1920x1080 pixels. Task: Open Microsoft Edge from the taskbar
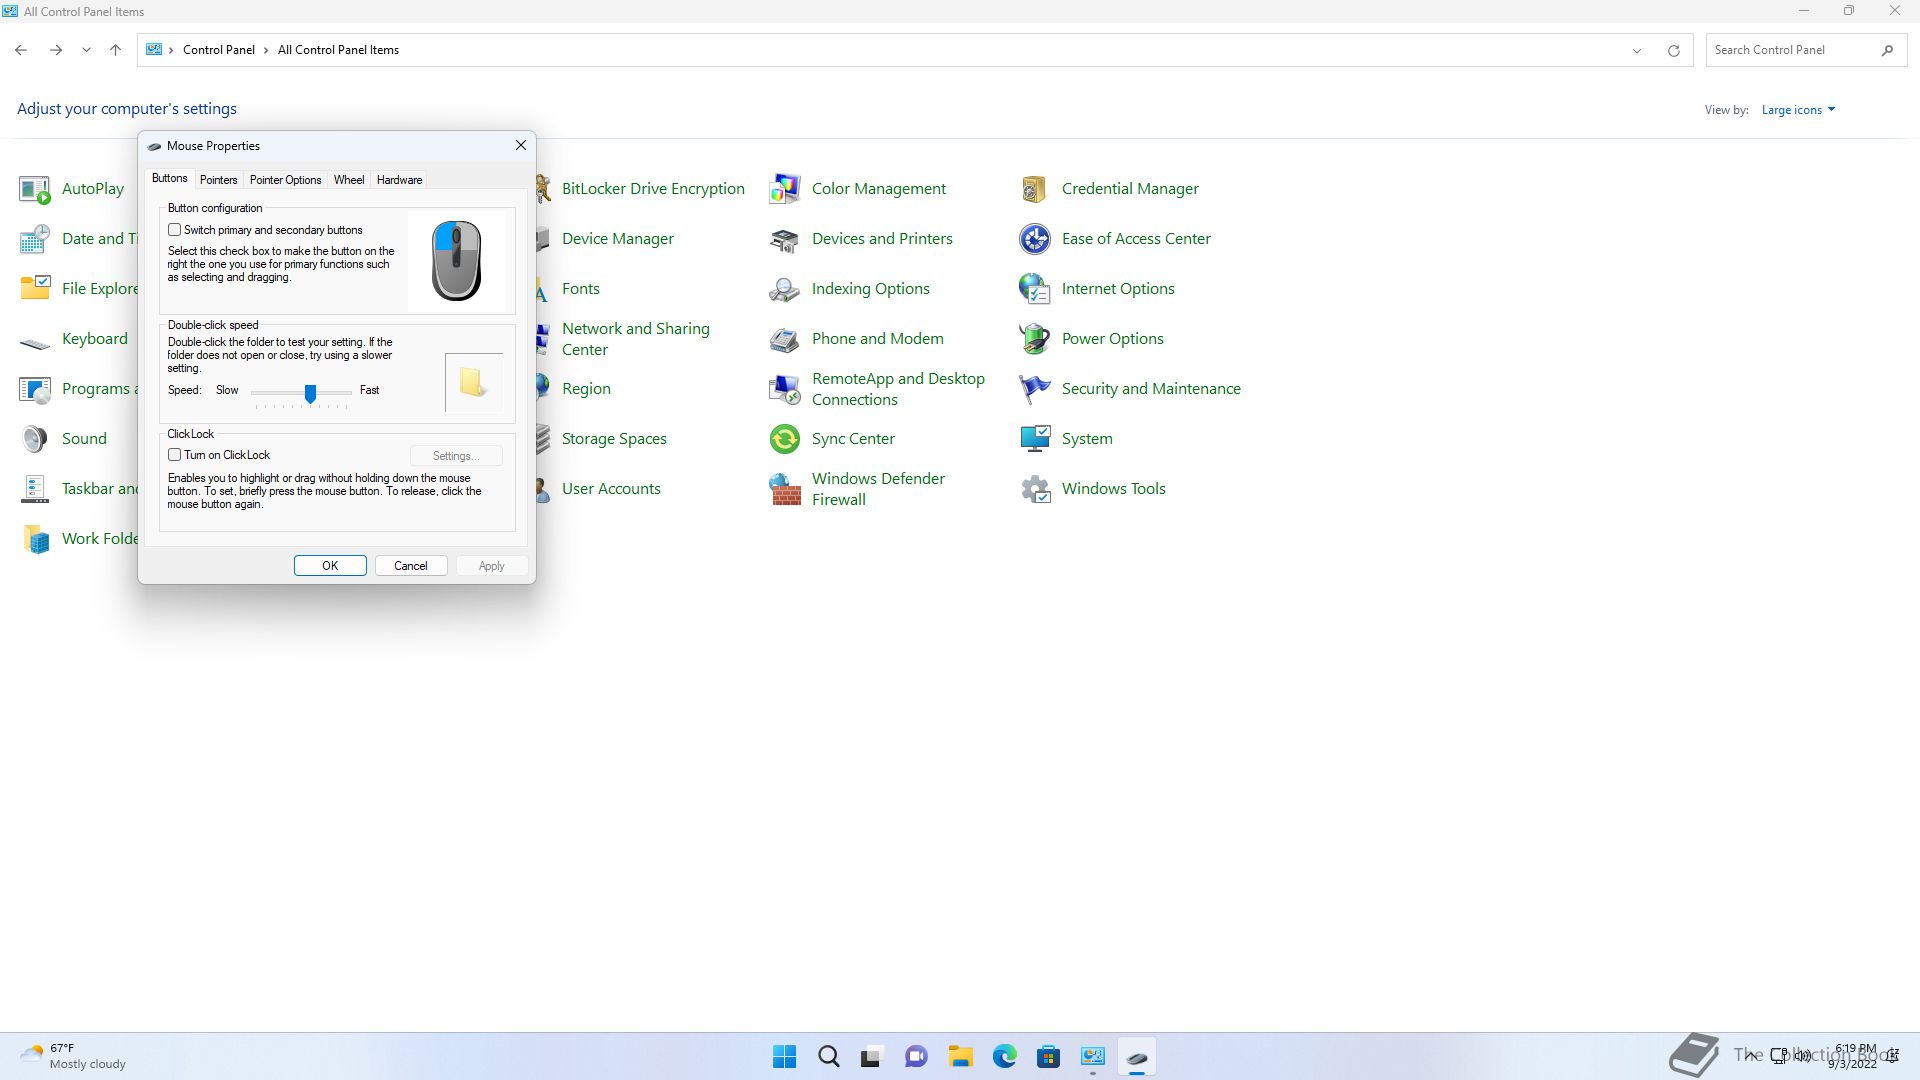pos(1005,1057)
